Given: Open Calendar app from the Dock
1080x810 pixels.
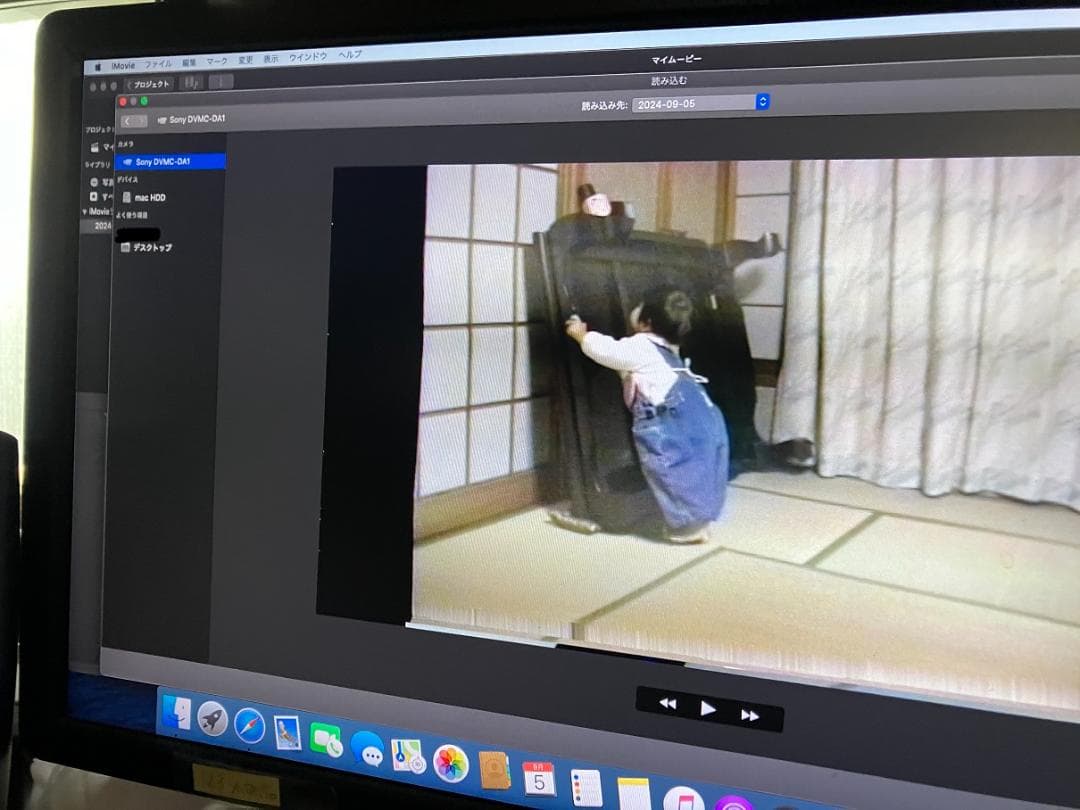Looking at the screenshot, I should coord(538,778).
